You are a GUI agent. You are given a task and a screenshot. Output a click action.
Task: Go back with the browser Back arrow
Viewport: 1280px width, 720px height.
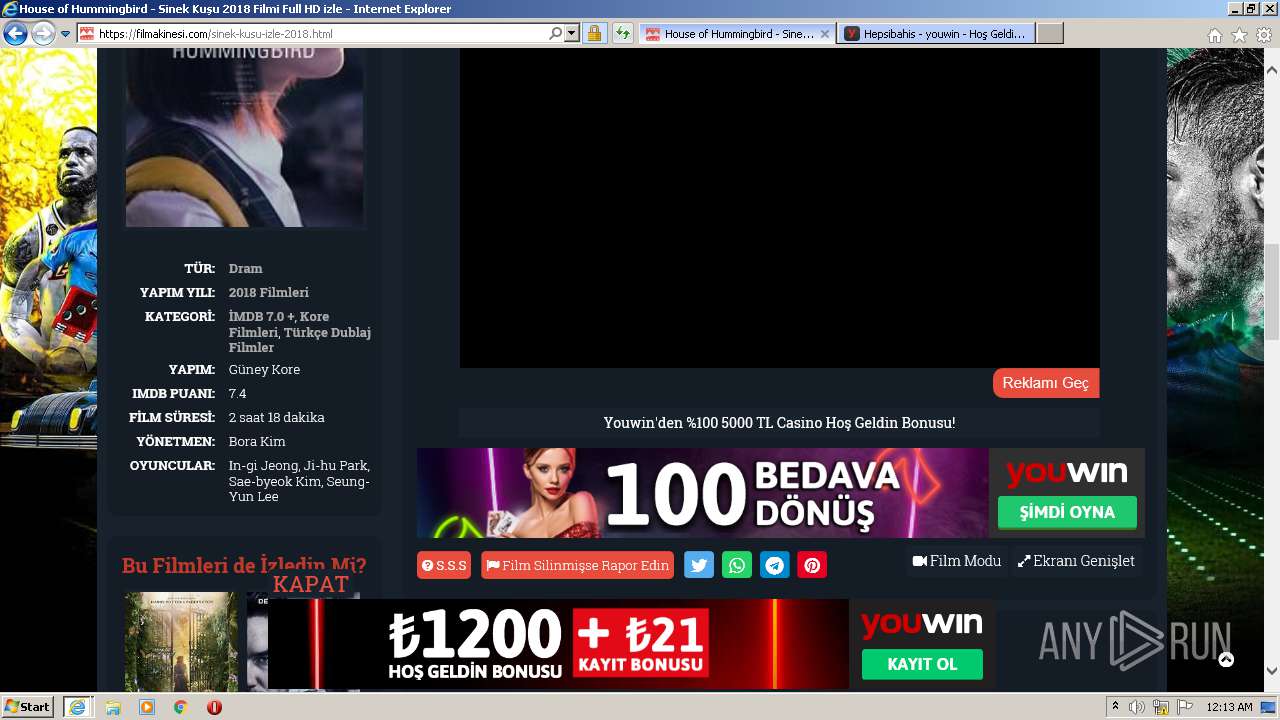pos(15,34)
